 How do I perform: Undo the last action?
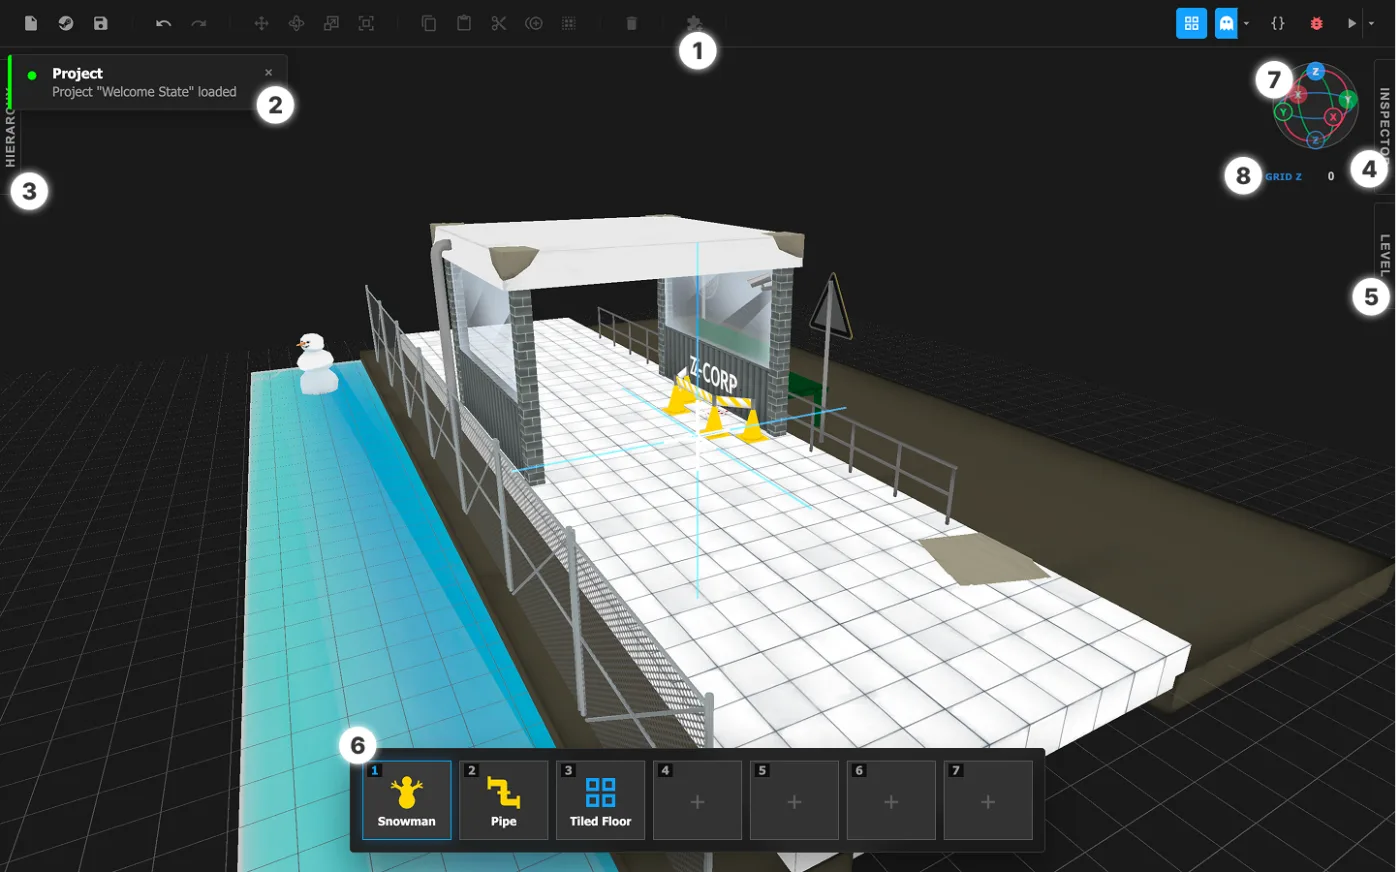[164, 23]
